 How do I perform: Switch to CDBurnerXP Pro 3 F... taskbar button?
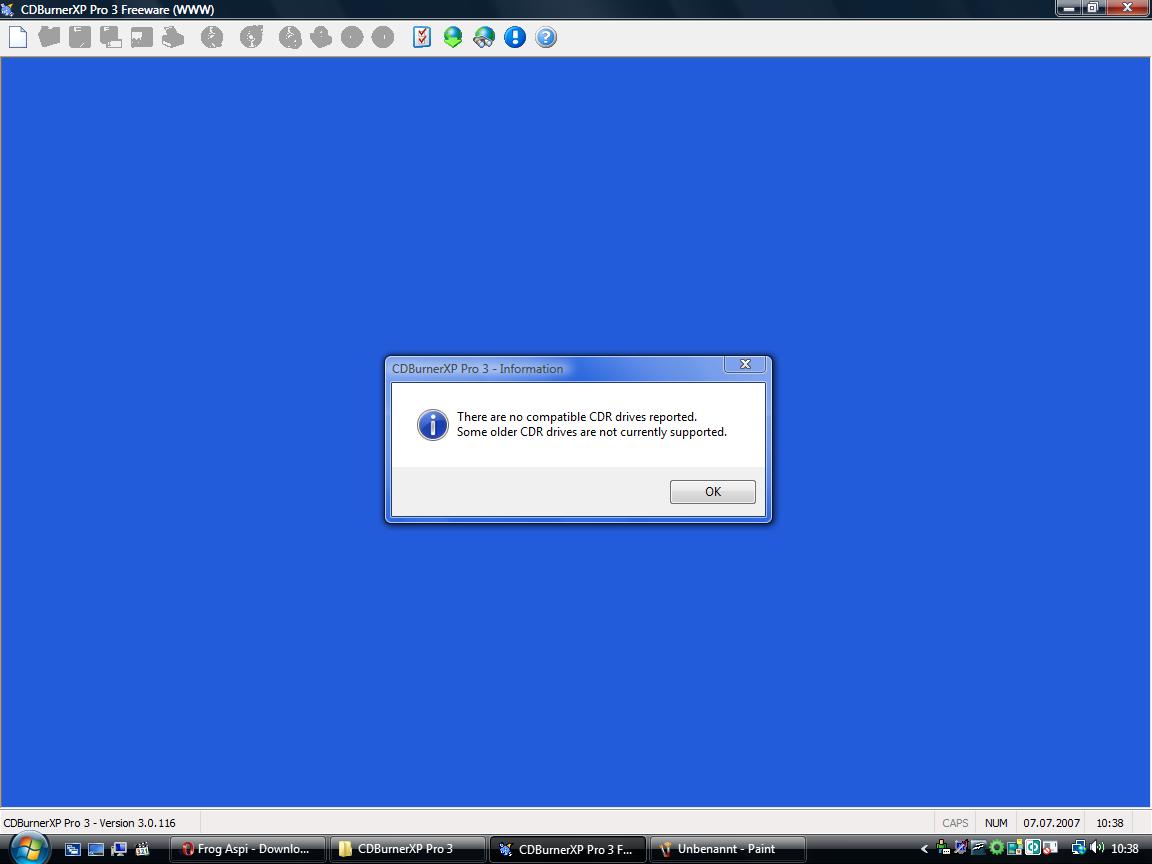pyautogui.click(x=567, y=849)
